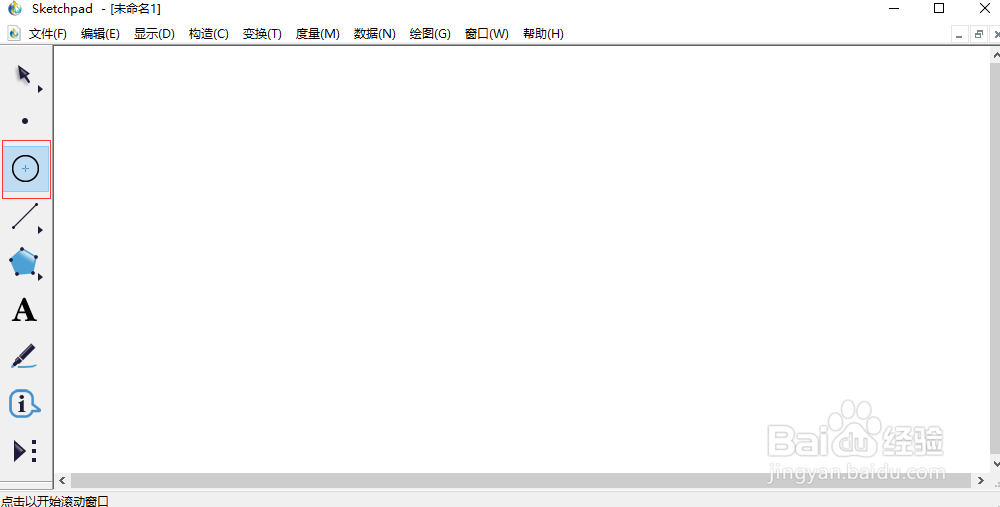Expand Straightedge tool variants flyout triangle
The width and height of the screenshot is (1000, 507).
coord(40,230)
